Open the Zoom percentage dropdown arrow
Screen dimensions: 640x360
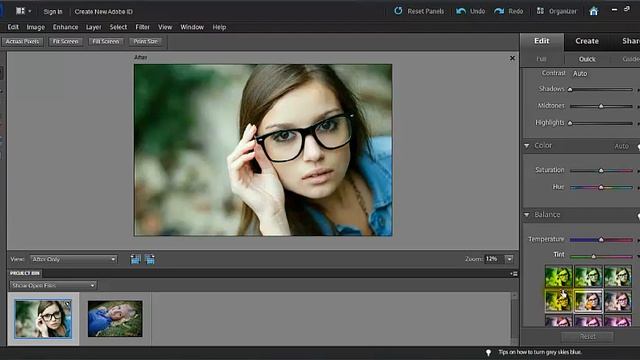(x=509, y=259)
